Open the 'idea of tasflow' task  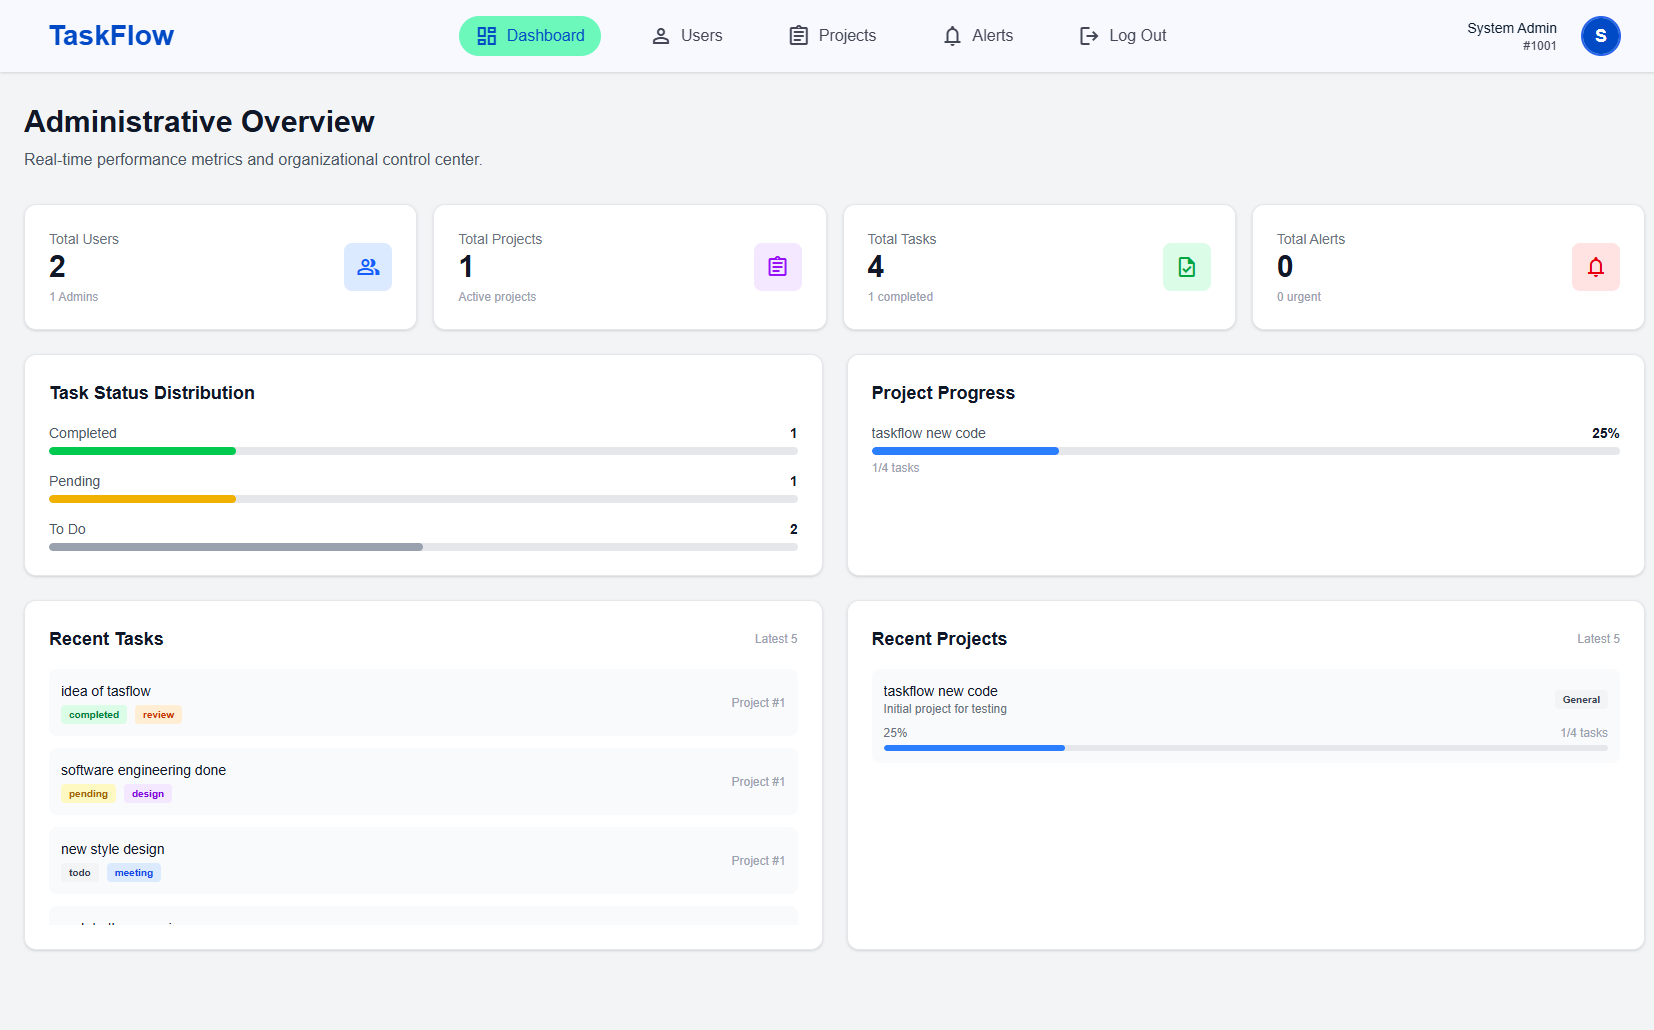coord(423,702)
